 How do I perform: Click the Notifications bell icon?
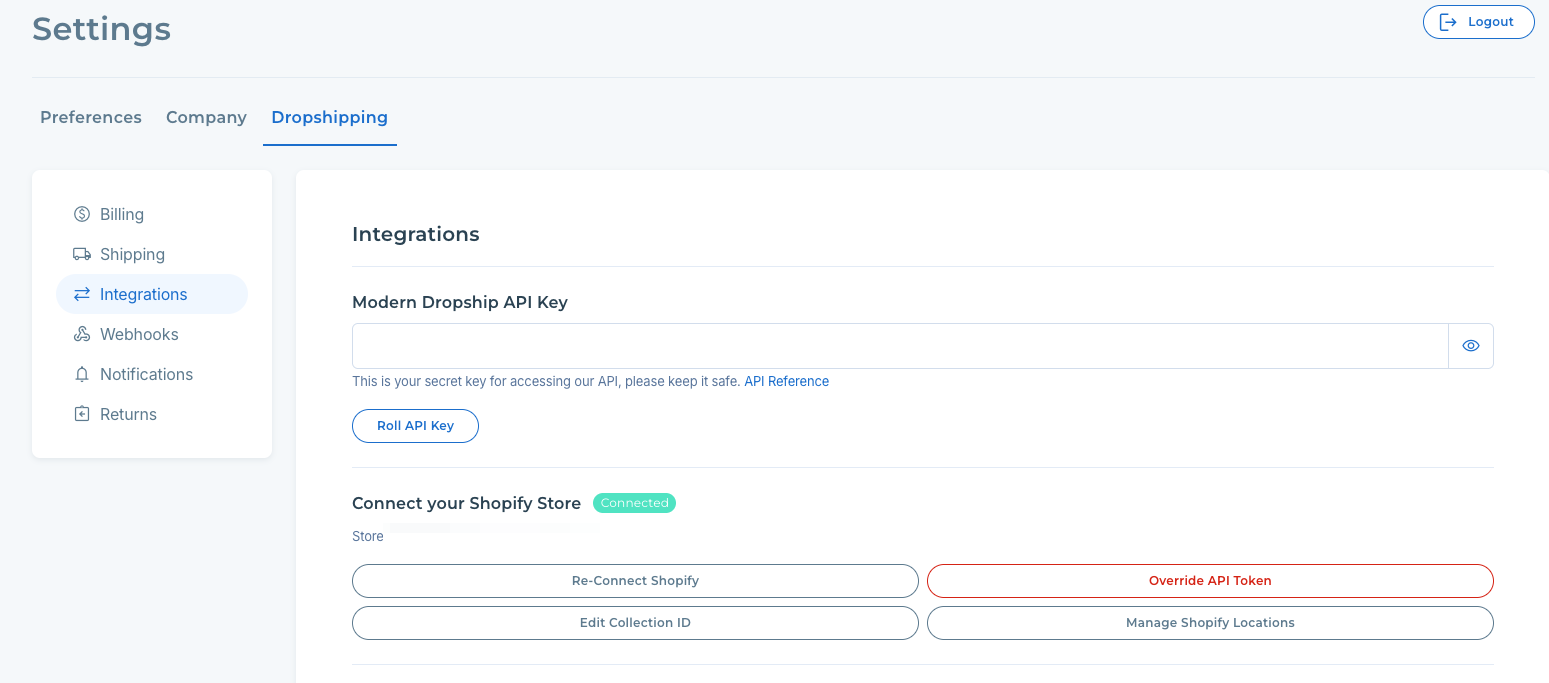tap(82, 374)
